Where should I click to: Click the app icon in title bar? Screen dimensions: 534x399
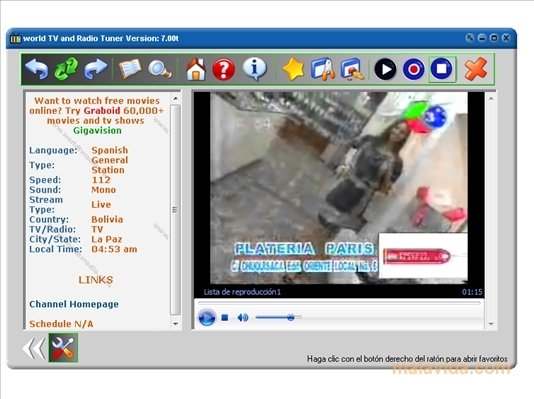[16, 39]
